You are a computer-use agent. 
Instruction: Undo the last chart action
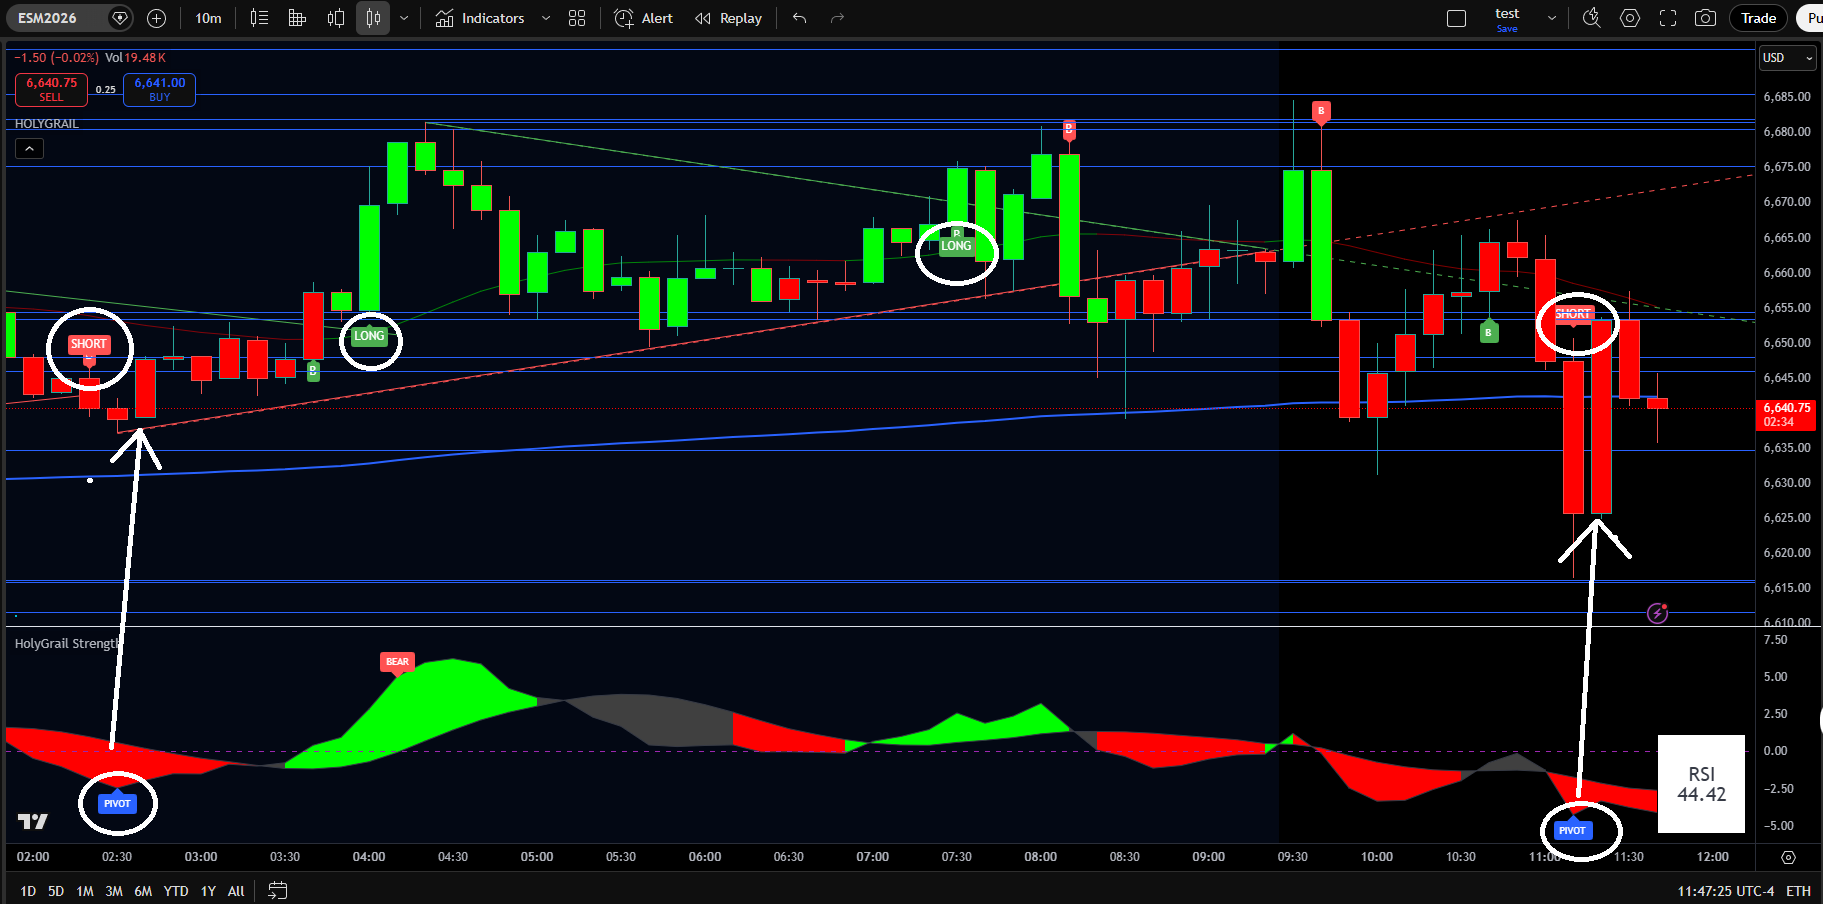point(799,18)
